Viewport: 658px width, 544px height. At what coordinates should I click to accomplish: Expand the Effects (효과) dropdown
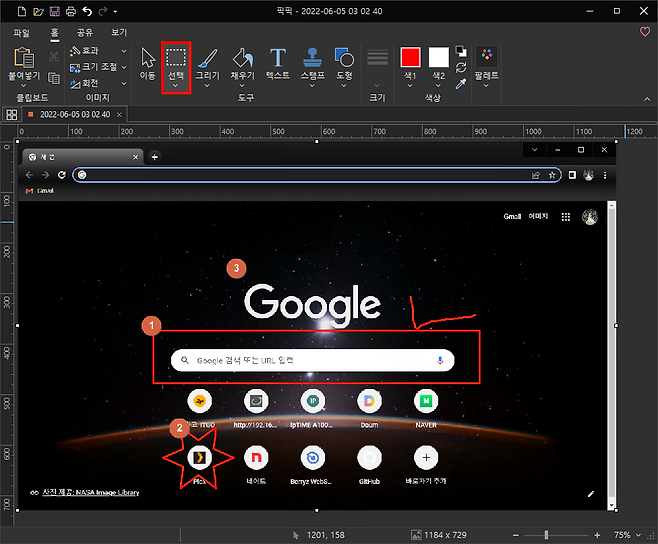124,50
